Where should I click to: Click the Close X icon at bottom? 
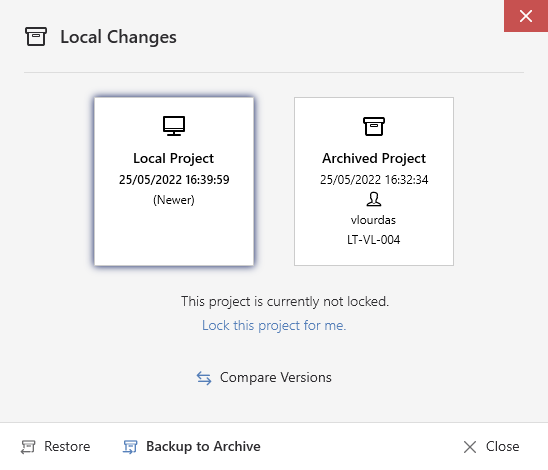tap(470, 447)
